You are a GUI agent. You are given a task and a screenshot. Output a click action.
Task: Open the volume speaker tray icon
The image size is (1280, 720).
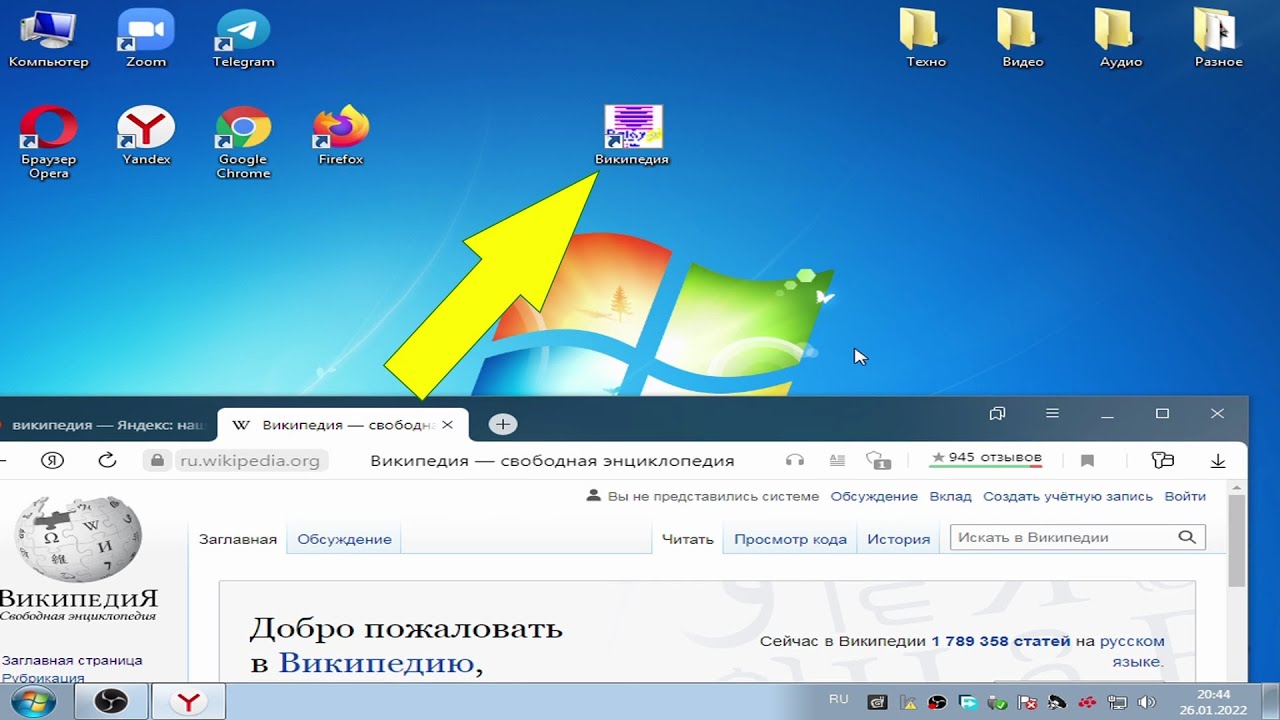point(1147,702)
